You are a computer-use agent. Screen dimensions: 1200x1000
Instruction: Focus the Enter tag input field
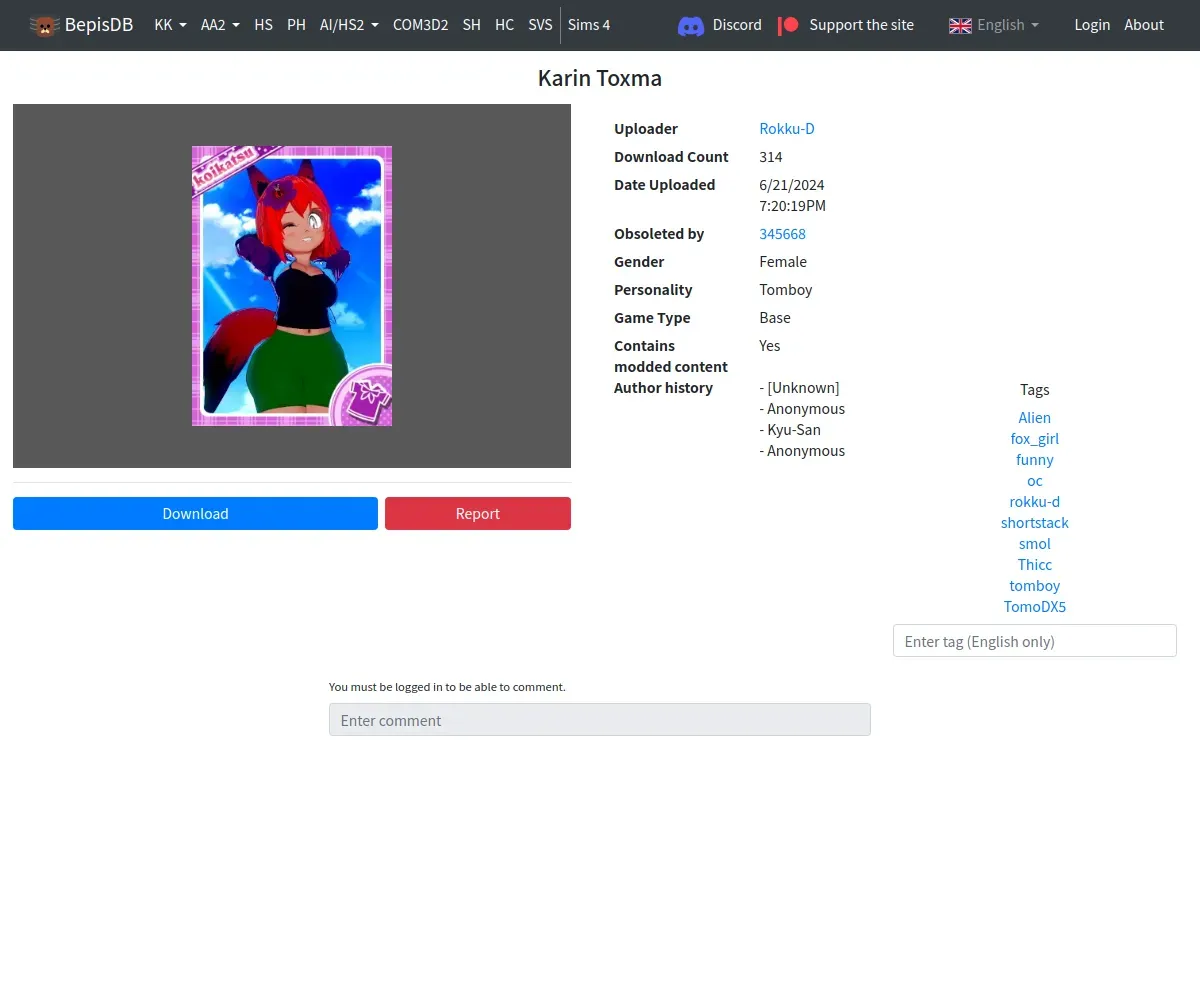point(1034,641)
